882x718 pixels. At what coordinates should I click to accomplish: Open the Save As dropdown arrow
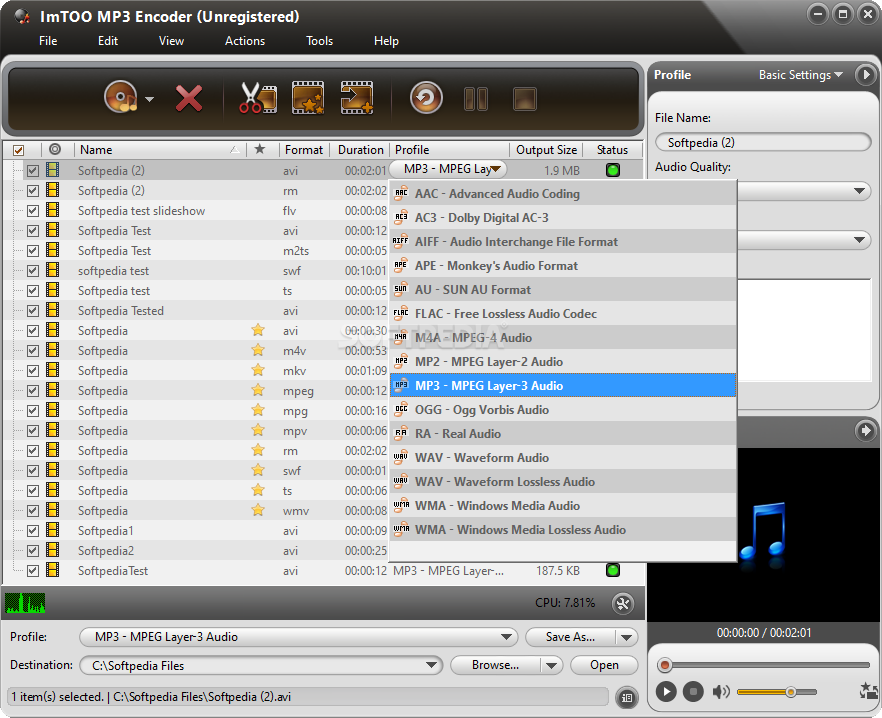pyautogui.click(x=627, y=638)
